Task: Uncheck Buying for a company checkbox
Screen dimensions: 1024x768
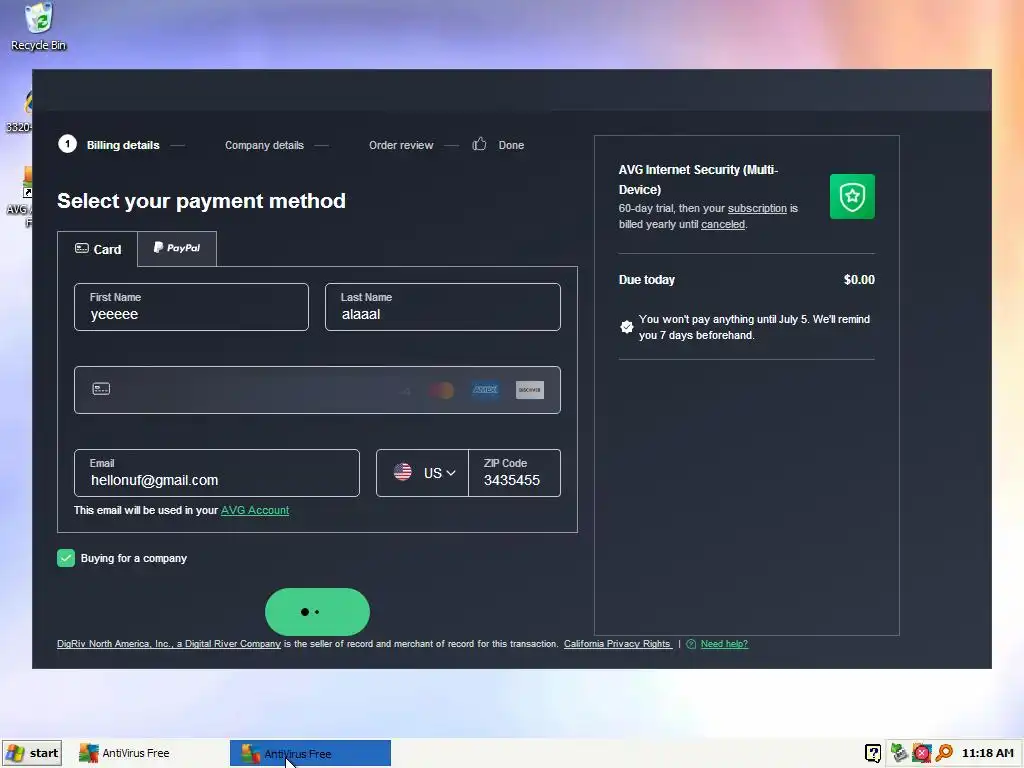Action: coord(66,558)
